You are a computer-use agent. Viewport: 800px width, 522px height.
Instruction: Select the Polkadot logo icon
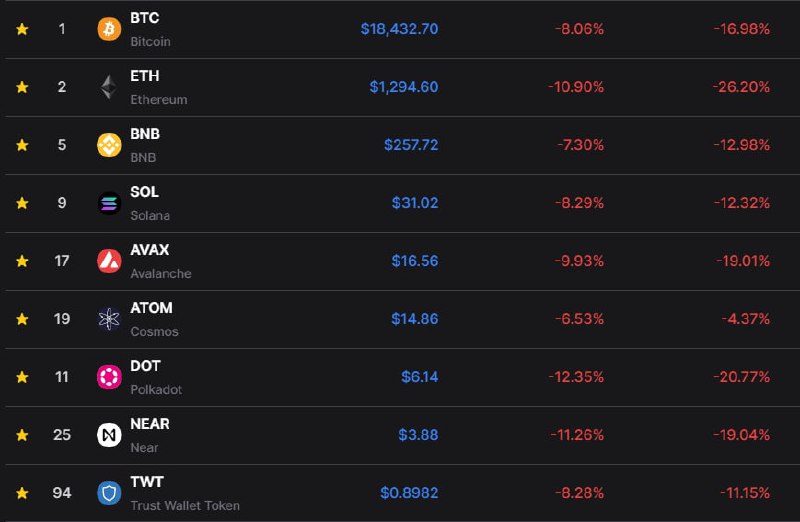tap(109, 377)
